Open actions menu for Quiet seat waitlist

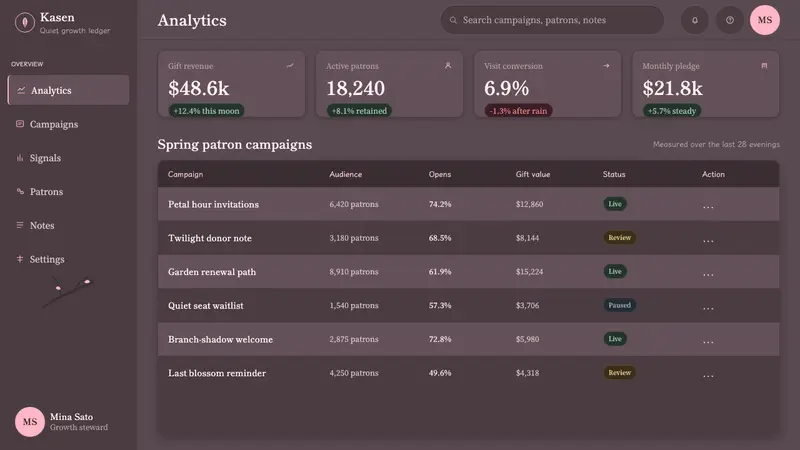pyautogui.click(x=708, y=307)
